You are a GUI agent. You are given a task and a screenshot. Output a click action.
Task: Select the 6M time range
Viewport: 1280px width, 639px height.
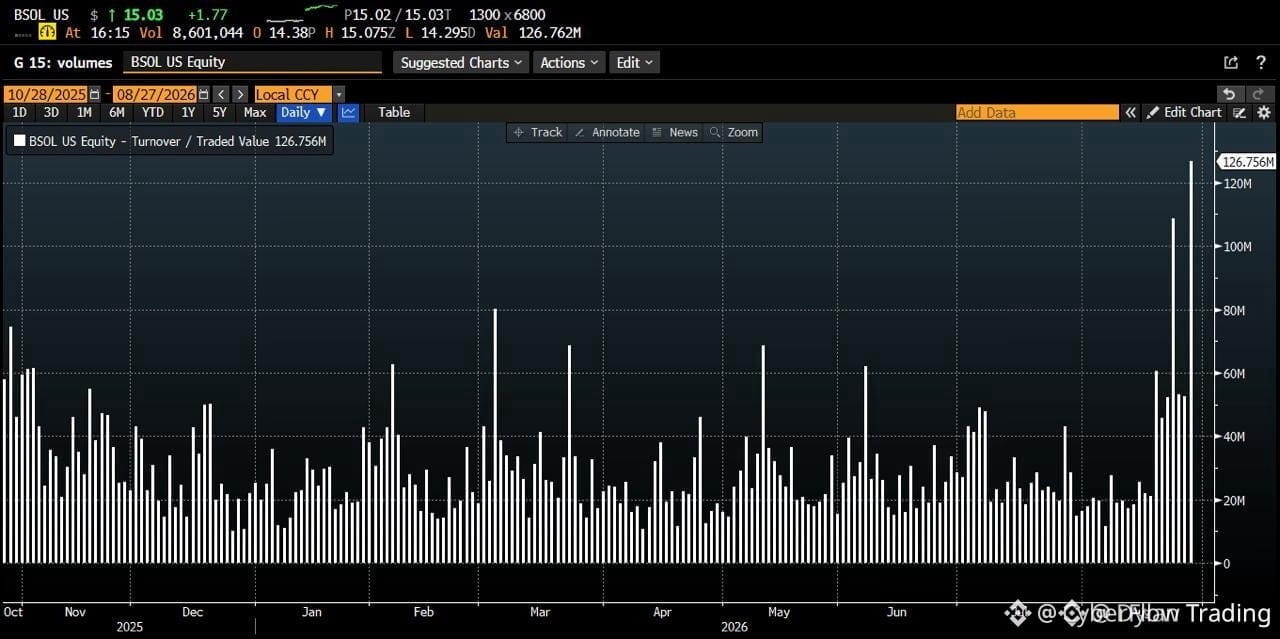[117, 112]
